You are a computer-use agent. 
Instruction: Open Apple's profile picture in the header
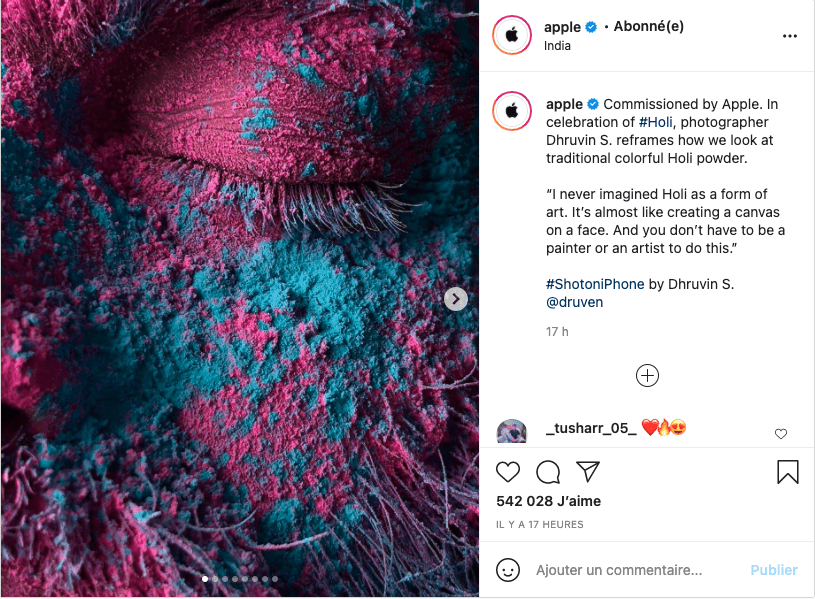pos(512,35)
